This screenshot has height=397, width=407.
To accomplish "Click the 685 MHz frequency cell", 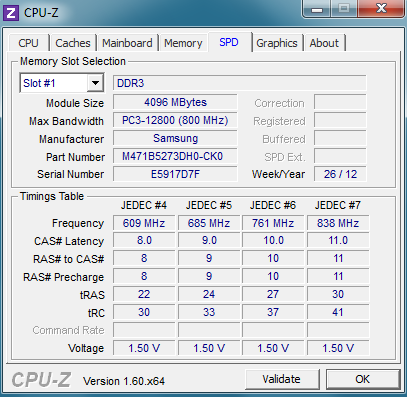I will (209, 223).
